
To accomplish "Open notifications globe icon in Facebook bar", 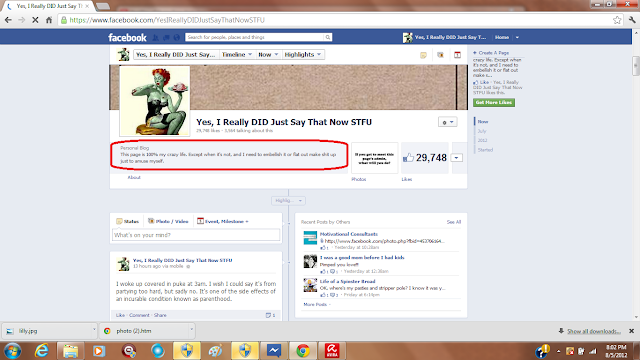I will click(177, 38).
